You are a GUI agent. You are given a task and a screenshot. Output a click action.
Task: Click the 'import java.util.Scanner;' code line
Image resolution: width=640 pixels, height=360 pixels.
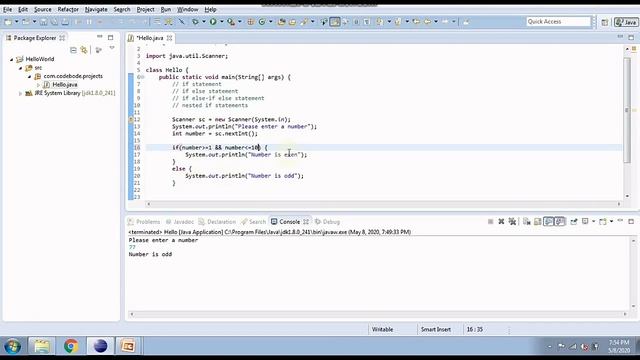pos(187,56)
